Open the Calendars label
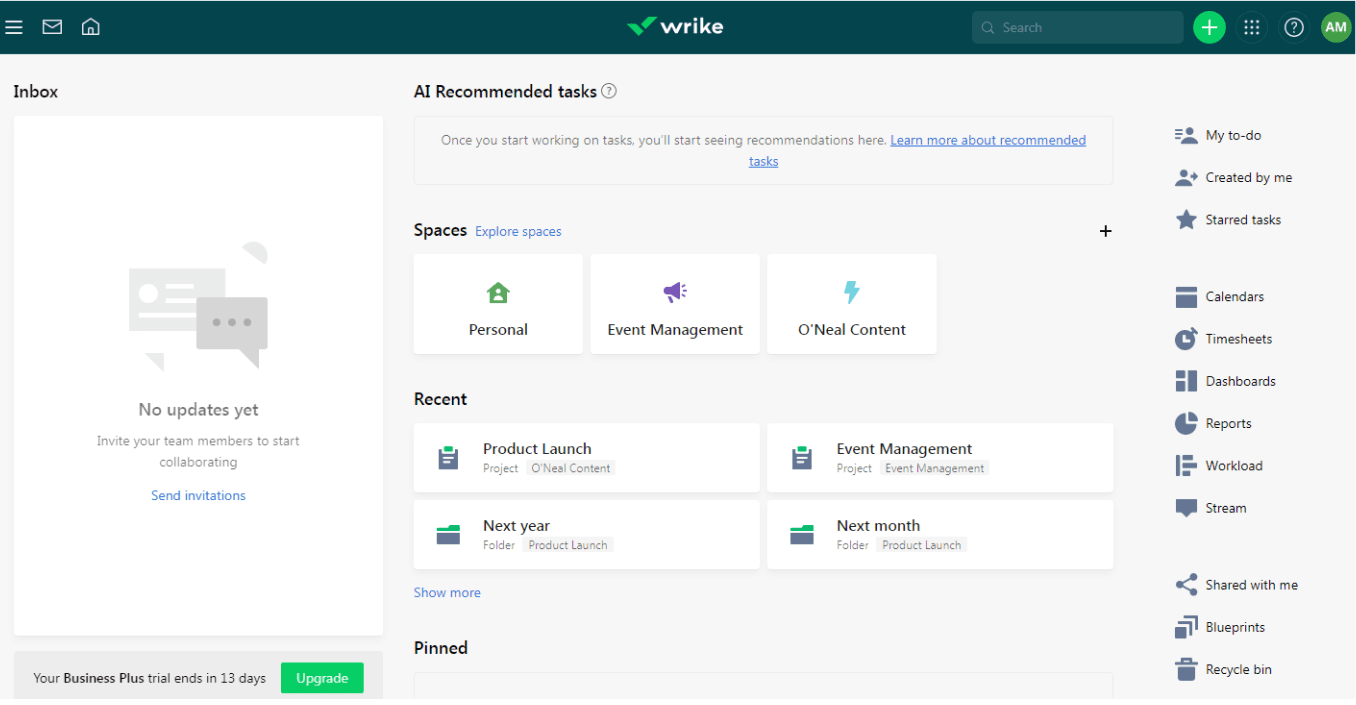This screenshot has height=705, width=1356. [x=1235, y=297]
